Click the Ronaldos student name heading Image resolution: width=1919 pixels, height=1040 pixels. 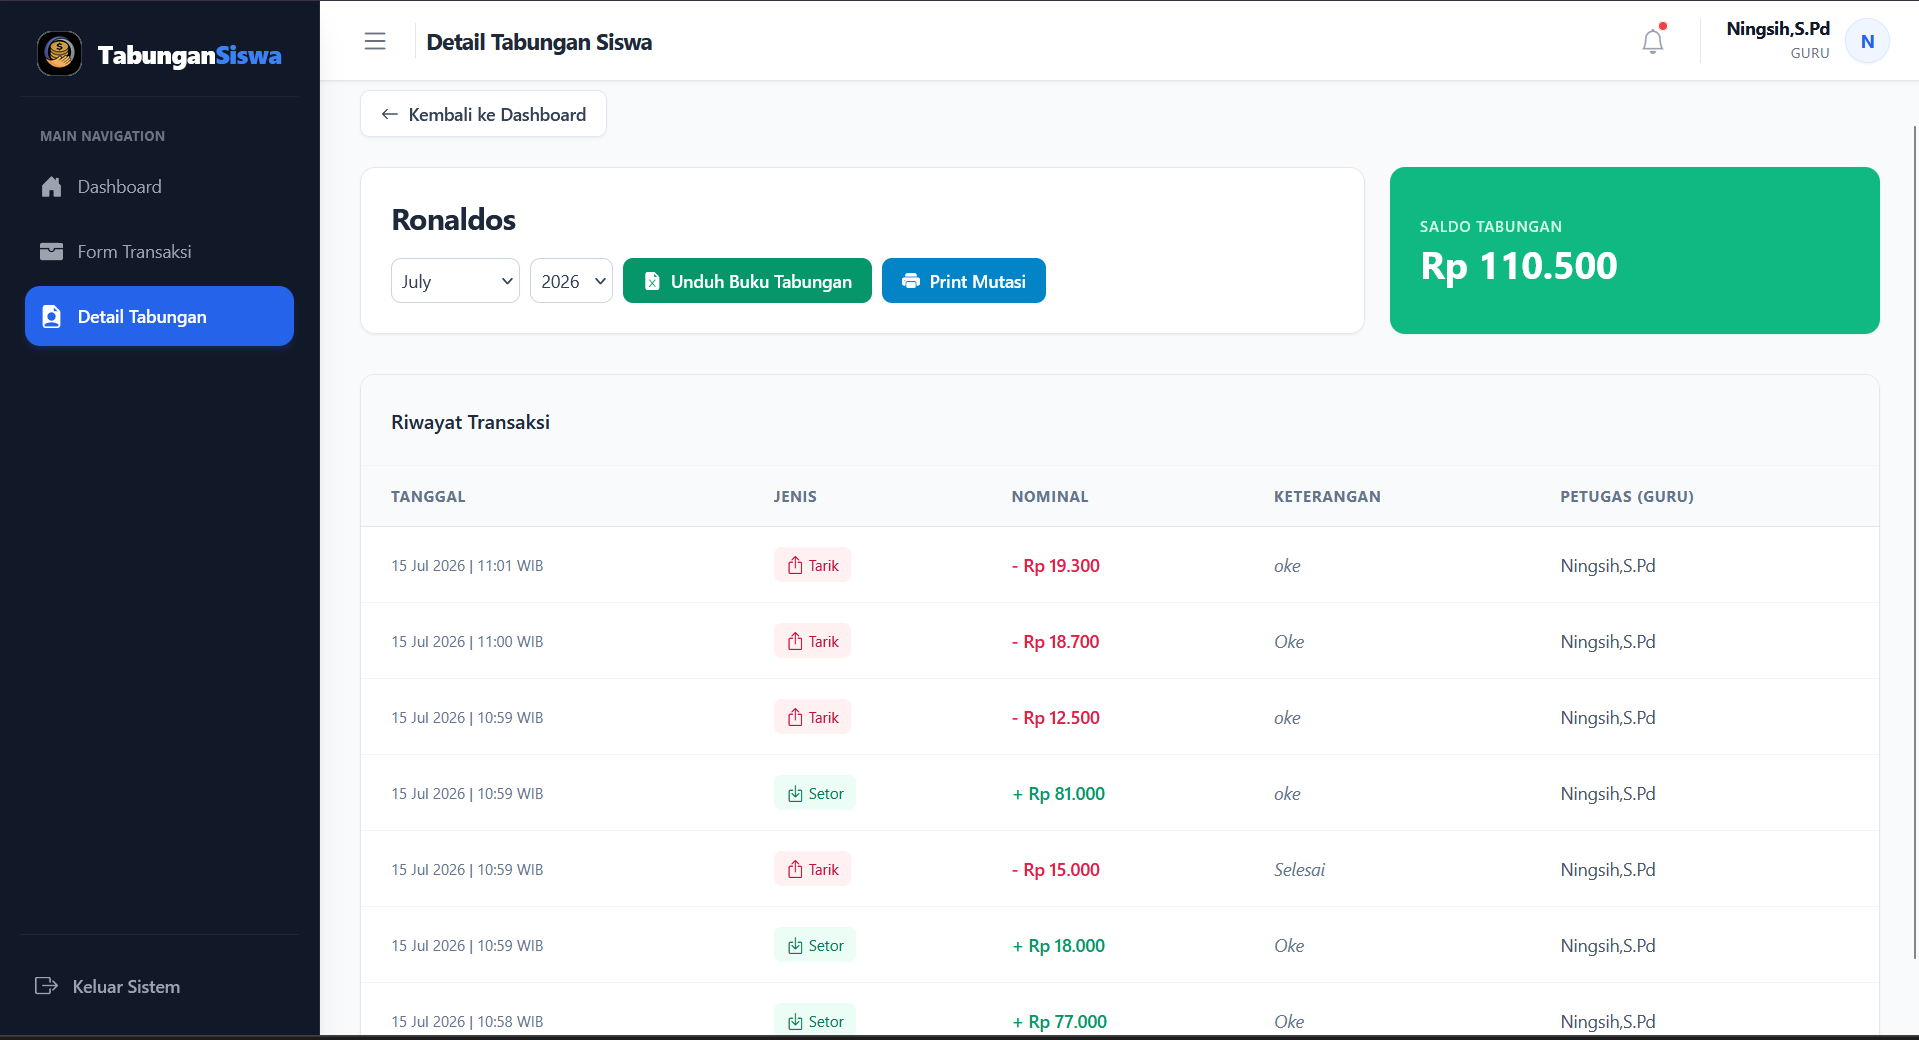tap(454, 220)
